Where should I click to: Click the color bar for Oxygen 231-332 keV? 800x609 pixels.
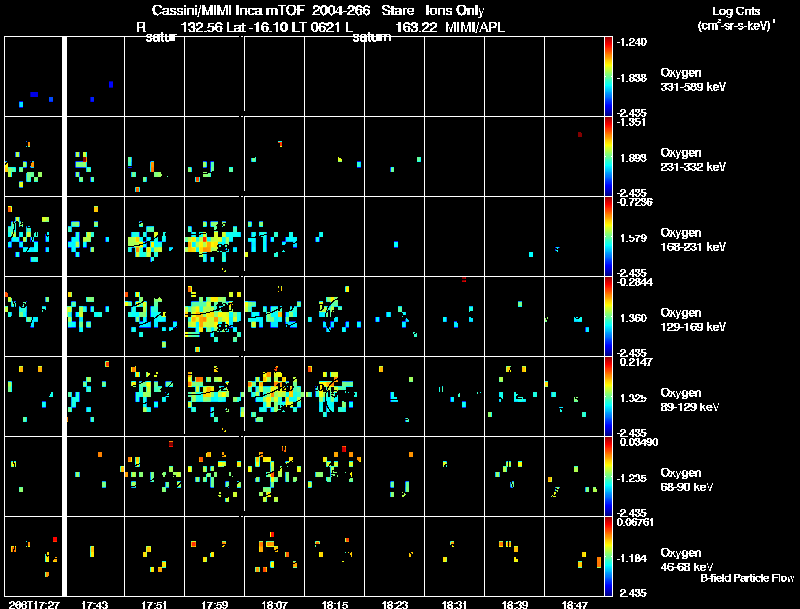(x=608, y=157)
